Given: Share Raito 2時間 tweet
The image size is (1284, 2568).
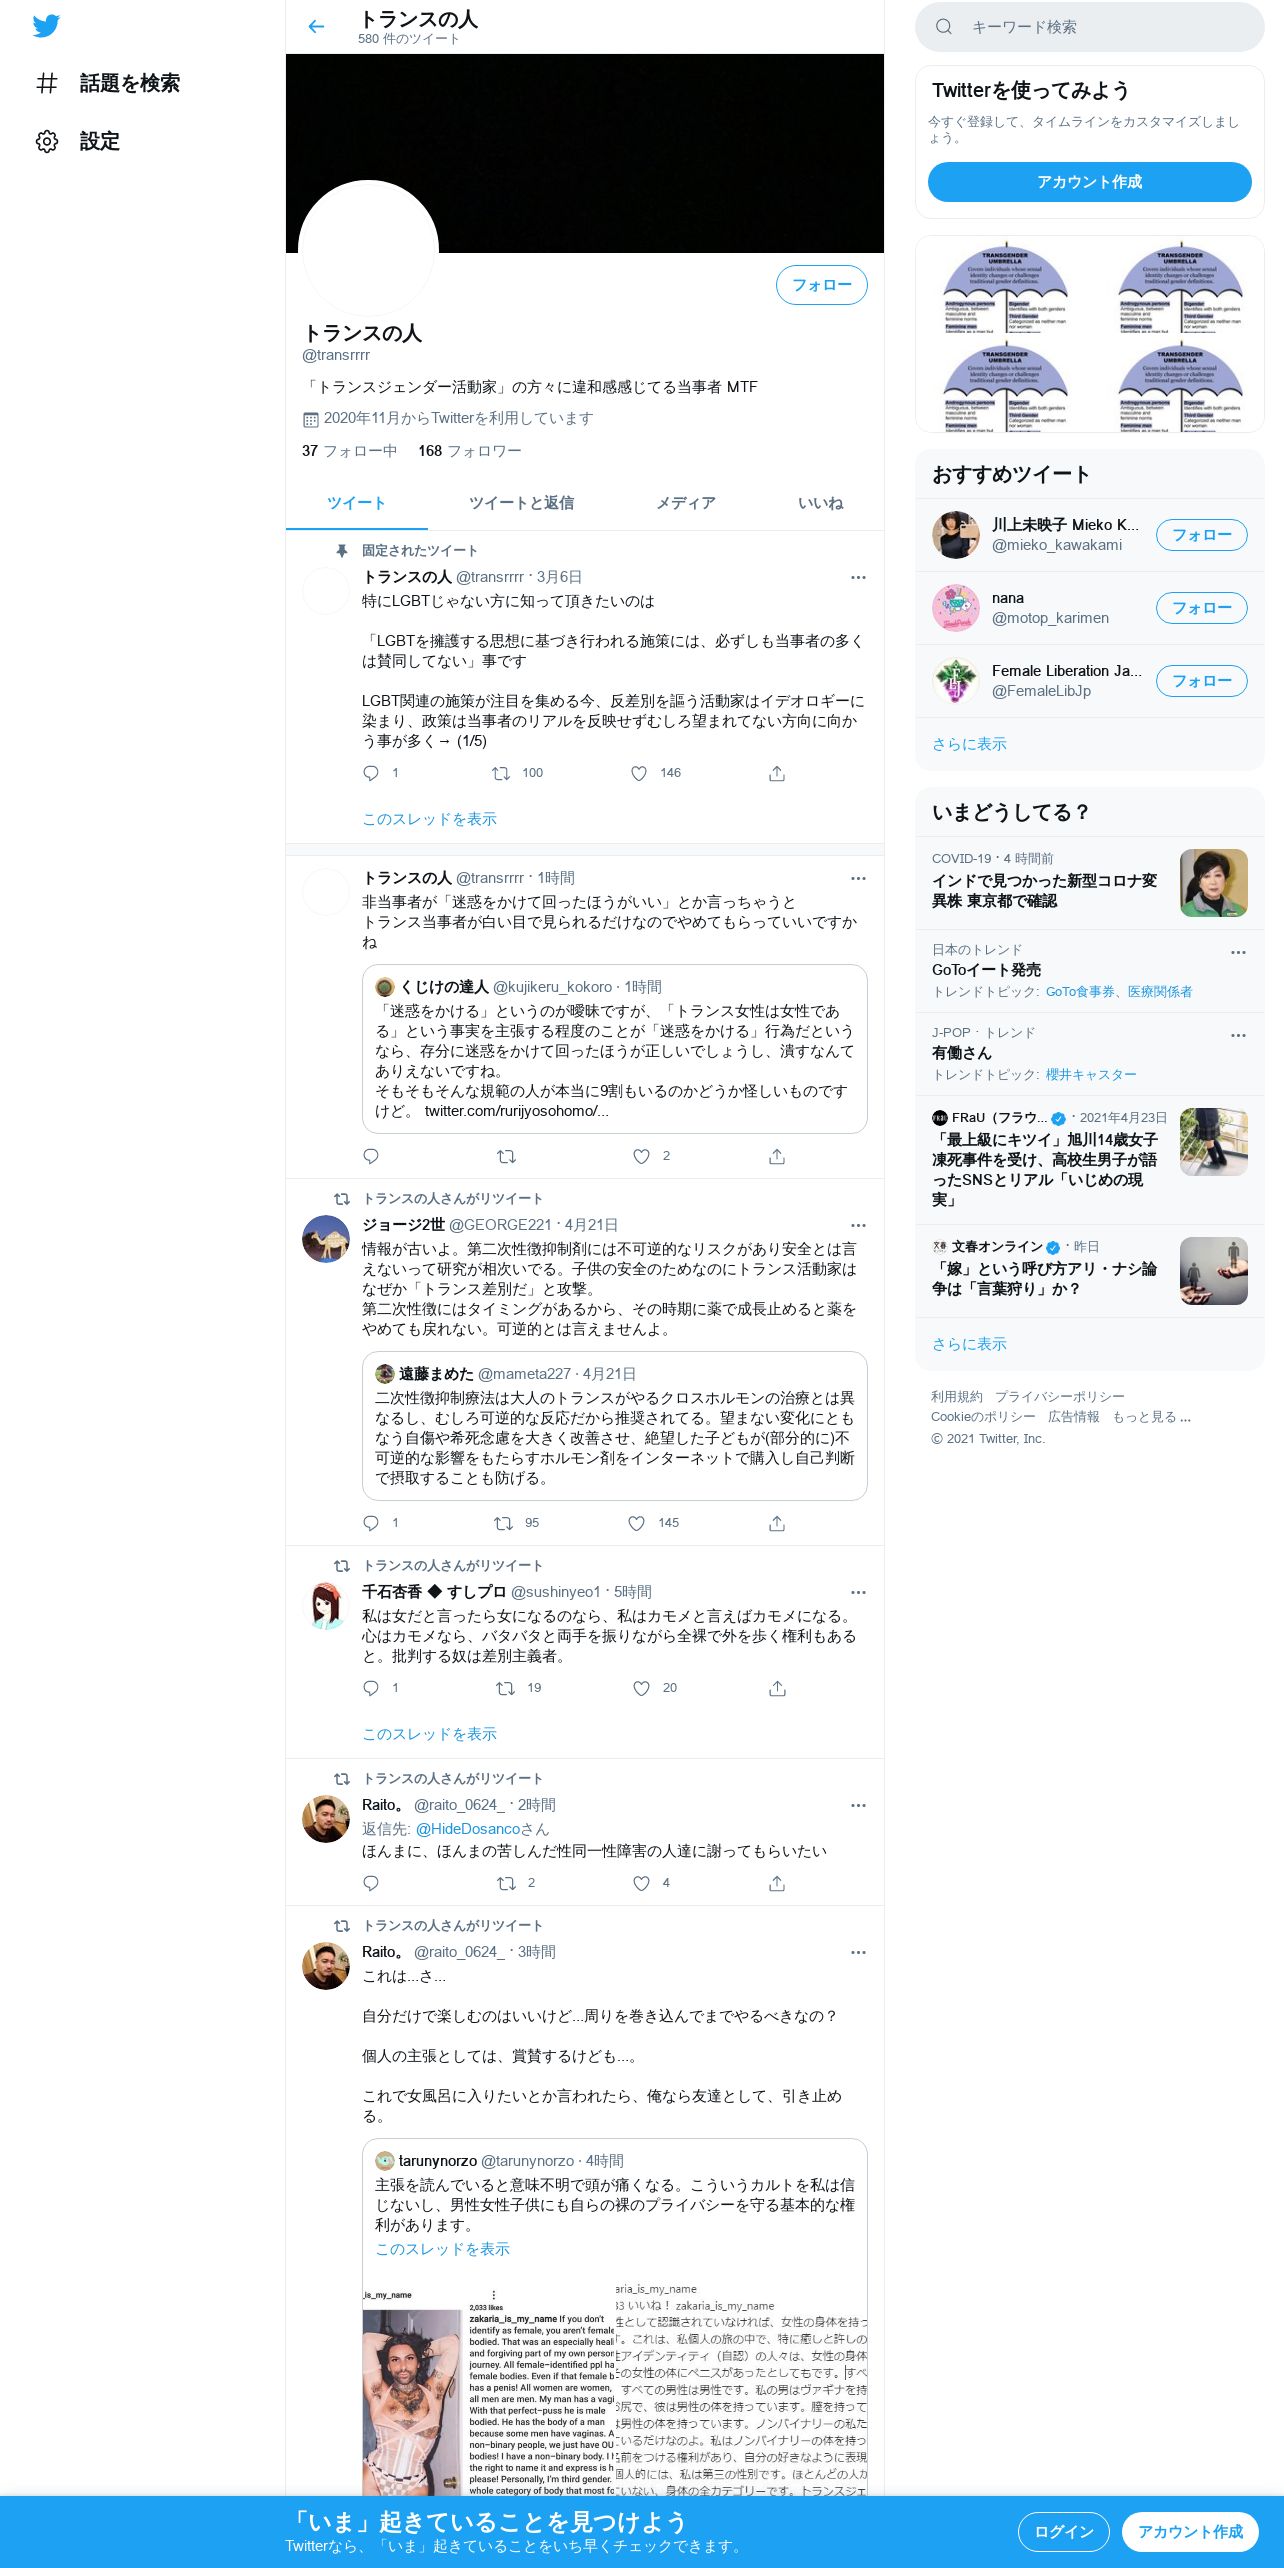Looking at the screenshot, I should tap(777, 1883).
